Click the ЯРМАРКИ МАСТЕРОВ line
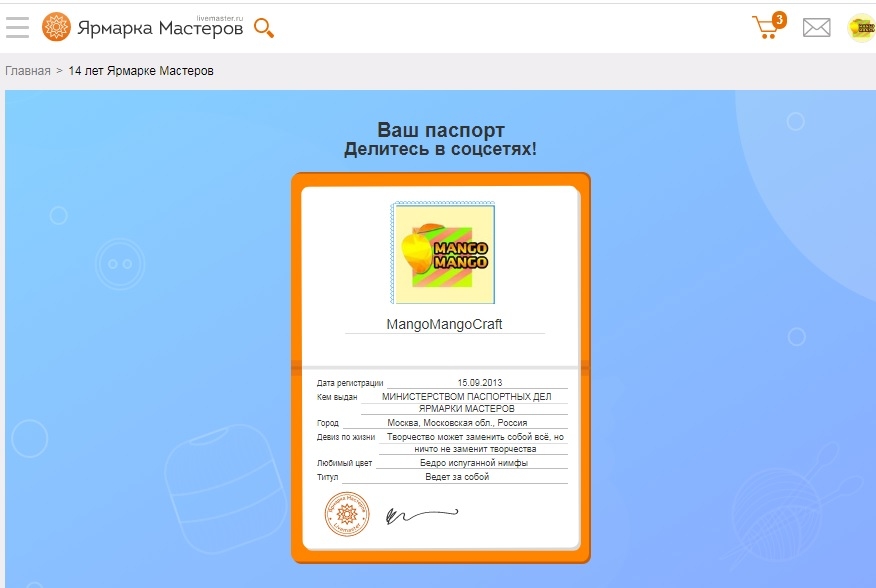 click(x=466, y=409)
